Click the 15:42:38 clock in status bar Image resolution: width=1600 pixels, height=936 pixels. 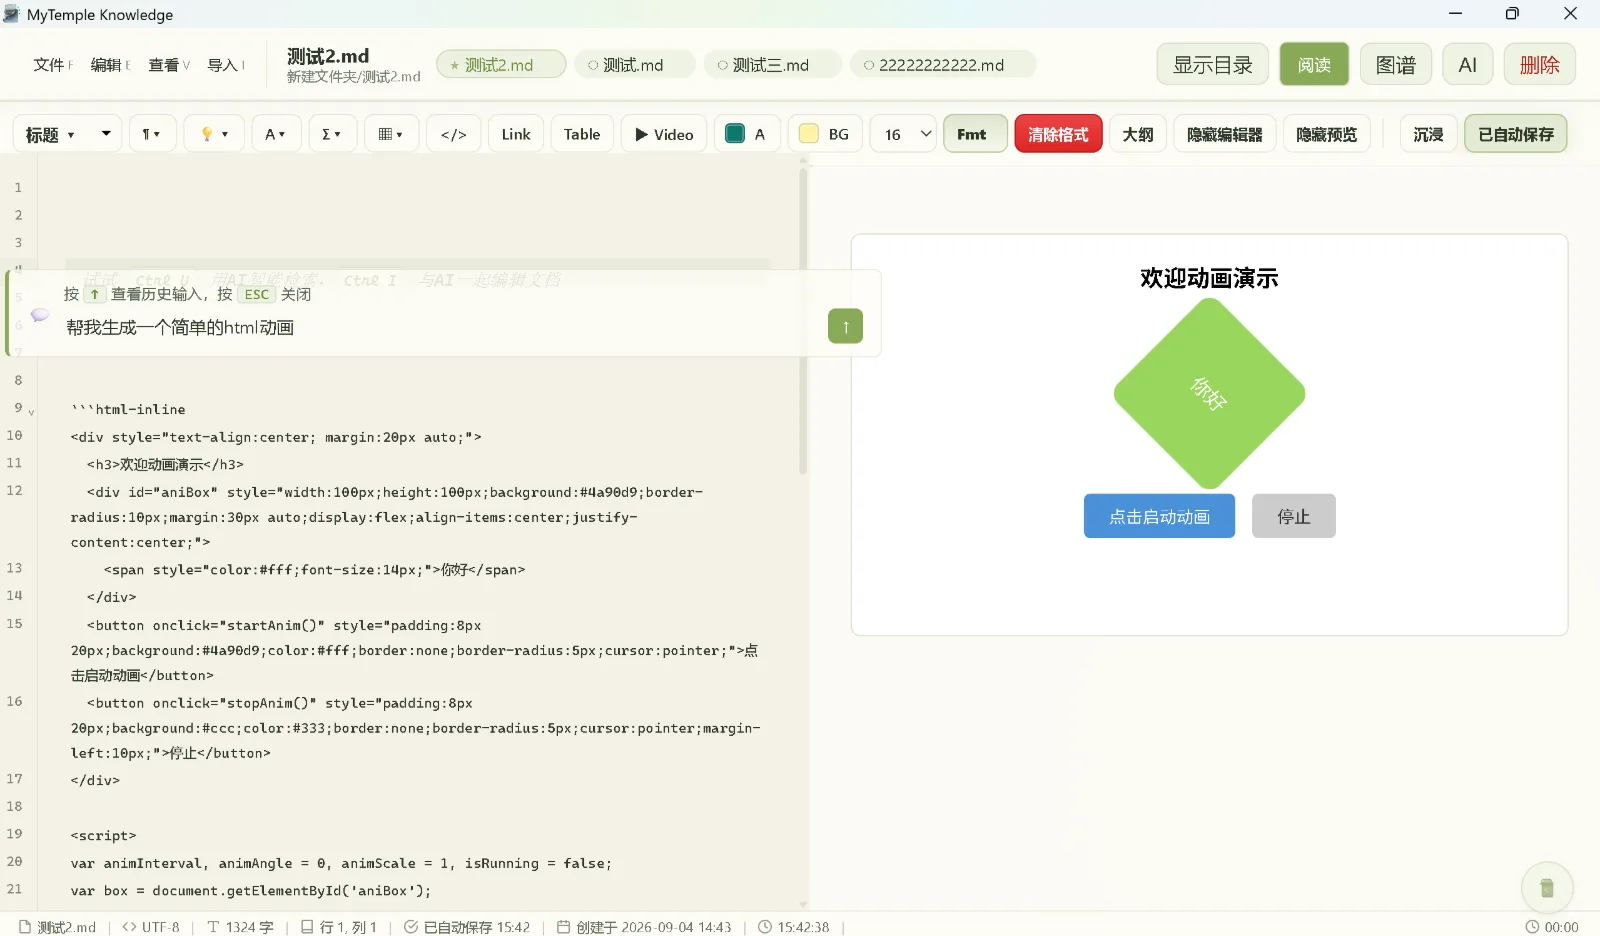click(x=794, y=927)
